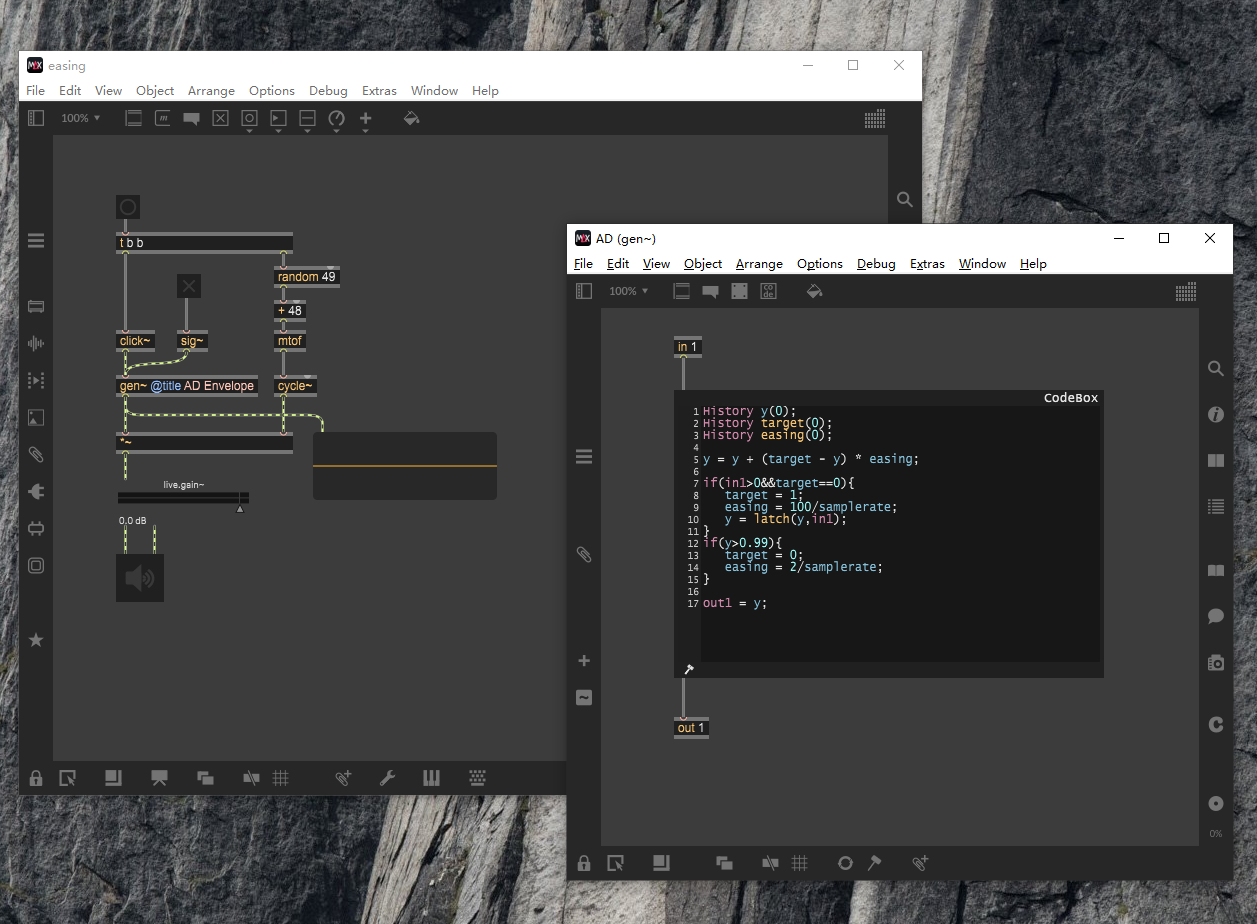This screenshot has width=1257, height=924.
Task: Add a codebox with the gen~ toolbar icon
Action: 768,291
